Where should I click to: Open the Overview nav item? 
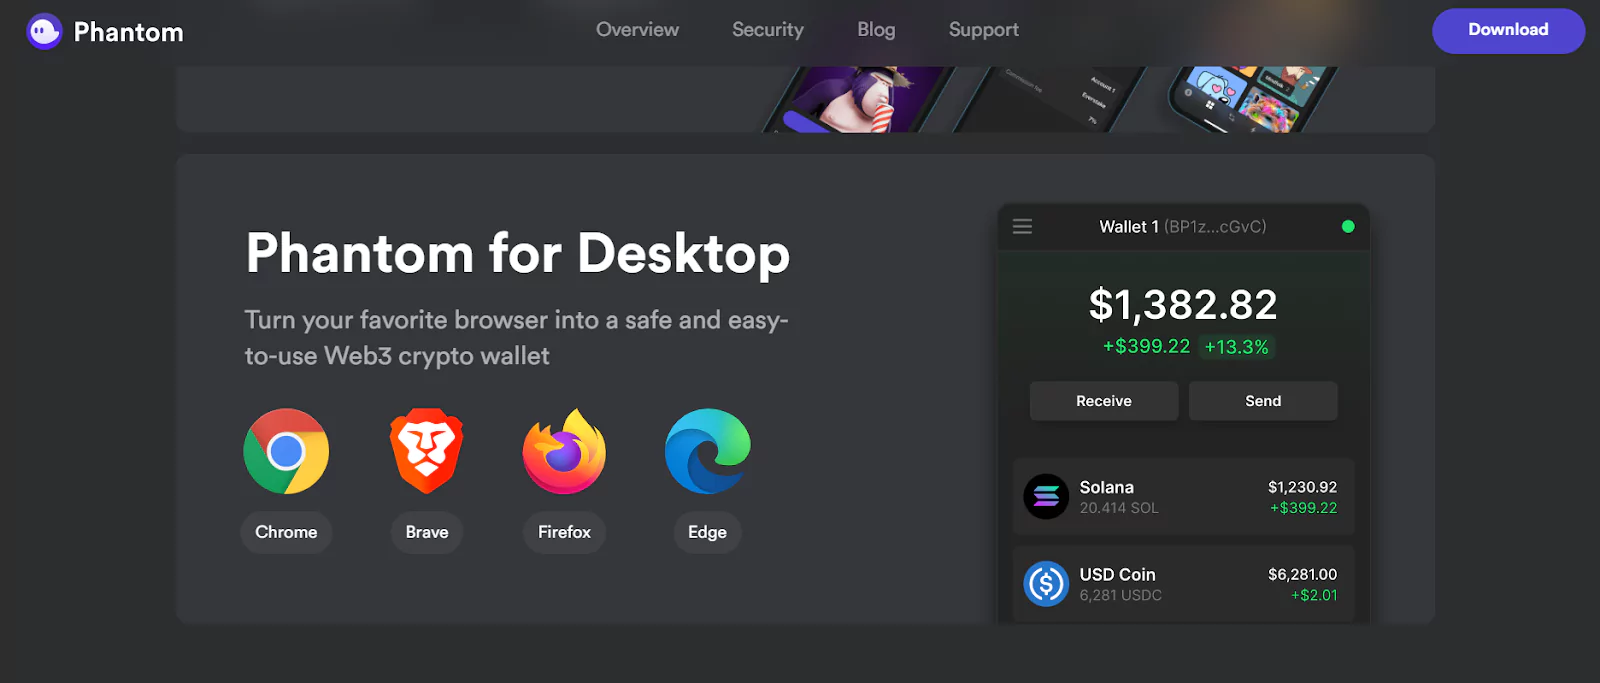point(637,30)
